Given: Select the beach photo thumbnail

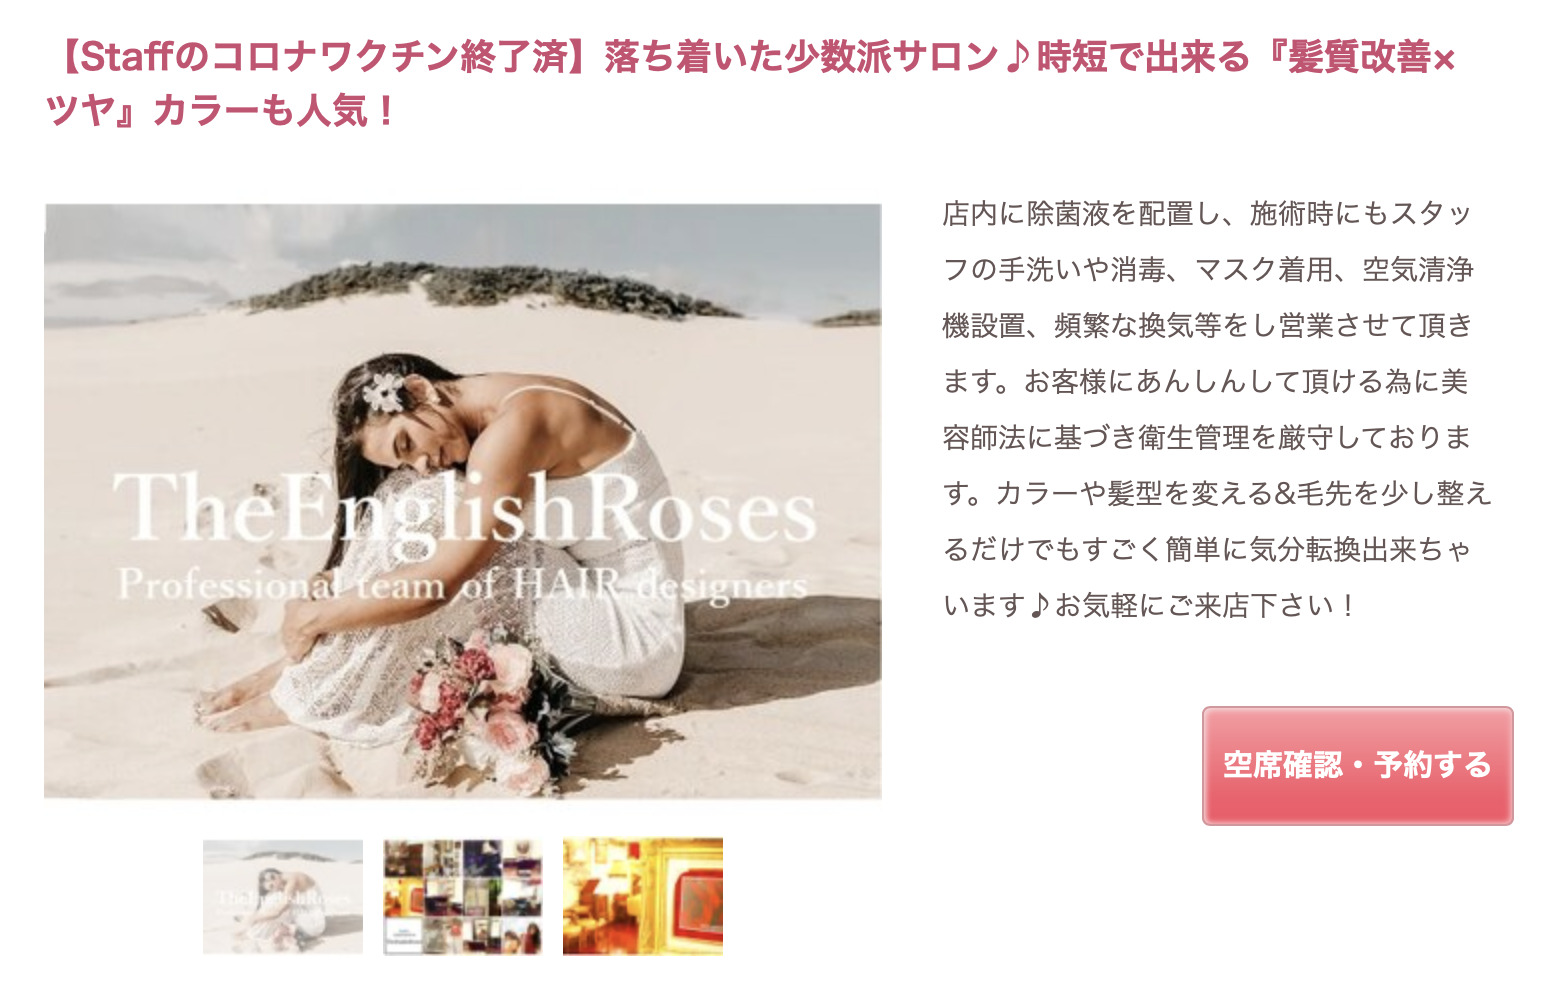Looking at the screenshot, I should pos(283,896).
